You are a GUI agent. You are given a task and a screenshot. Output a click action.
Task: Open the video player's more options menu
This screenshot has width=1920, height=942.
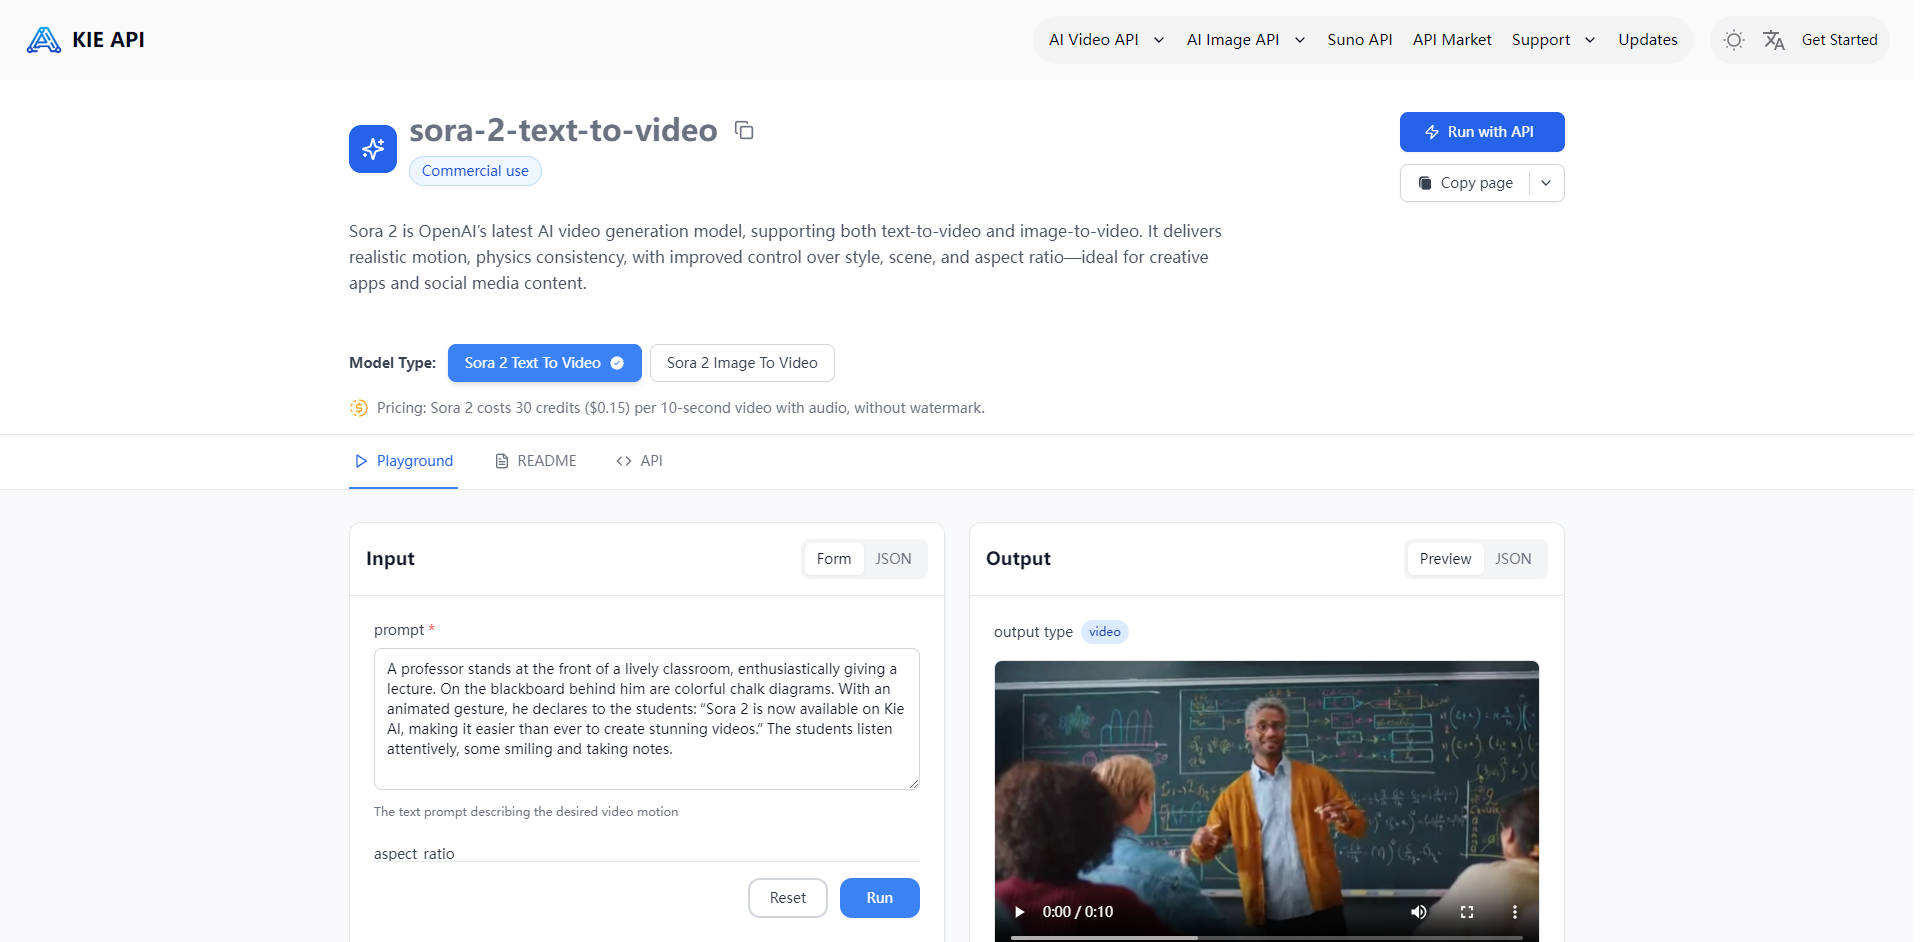[x=1514, y=912]
